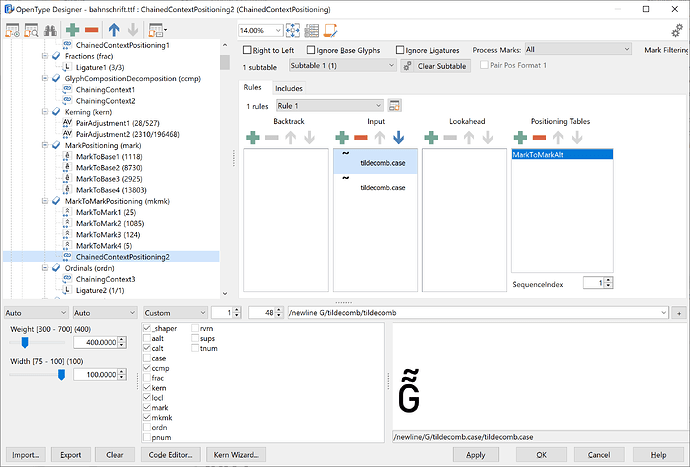Screen dimensions: 690x467
Task: Add a new Positioning Table entry
Action: [x=521, y=136]
